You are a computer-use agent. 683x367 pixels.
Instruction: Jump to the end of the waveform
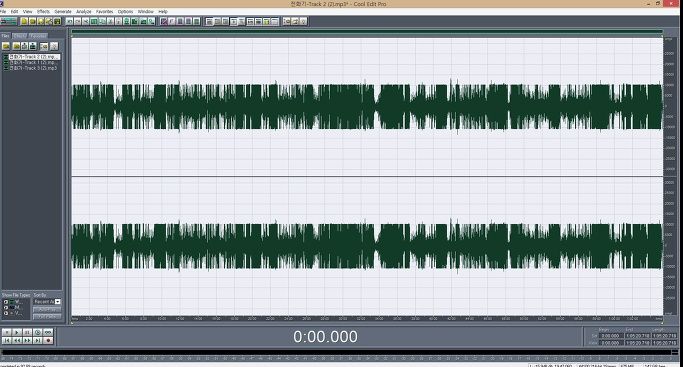[38, 340]
